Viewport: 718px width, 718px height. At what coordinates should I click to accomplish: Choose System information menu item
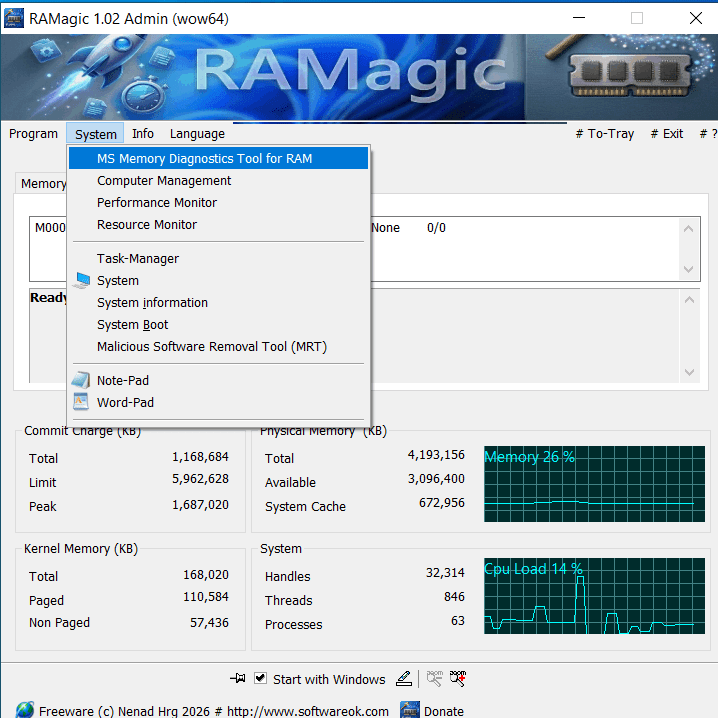pyautogui.click(x=218, y=302)
